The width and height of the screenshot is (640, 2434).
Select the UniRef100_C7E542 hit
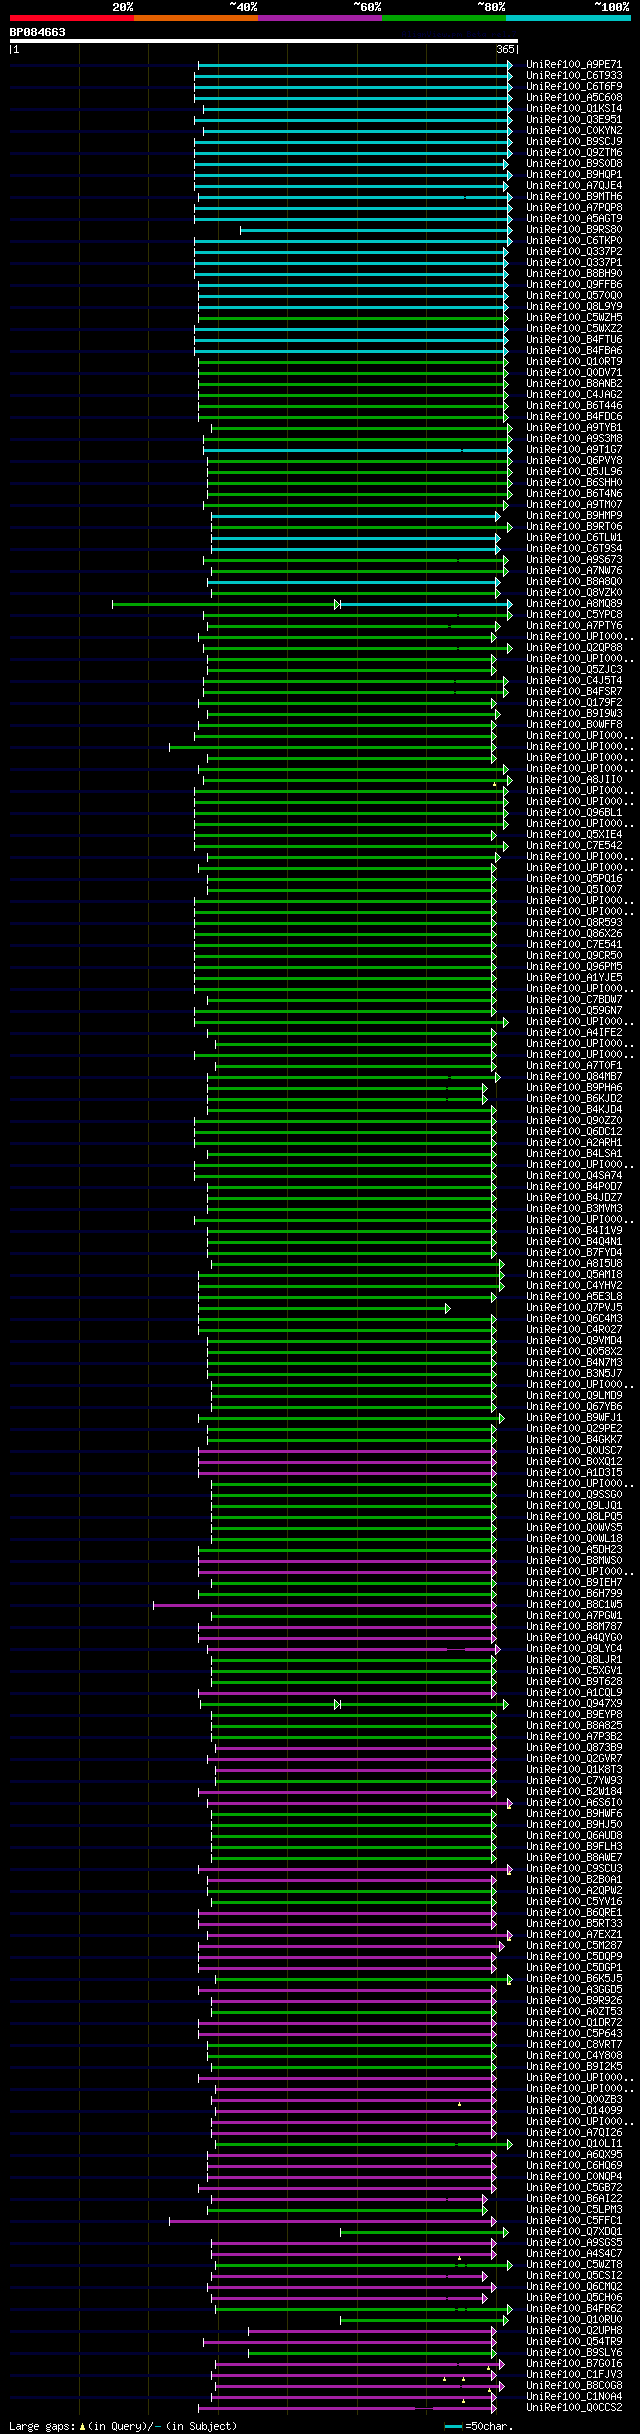click(x=574, y=846)
